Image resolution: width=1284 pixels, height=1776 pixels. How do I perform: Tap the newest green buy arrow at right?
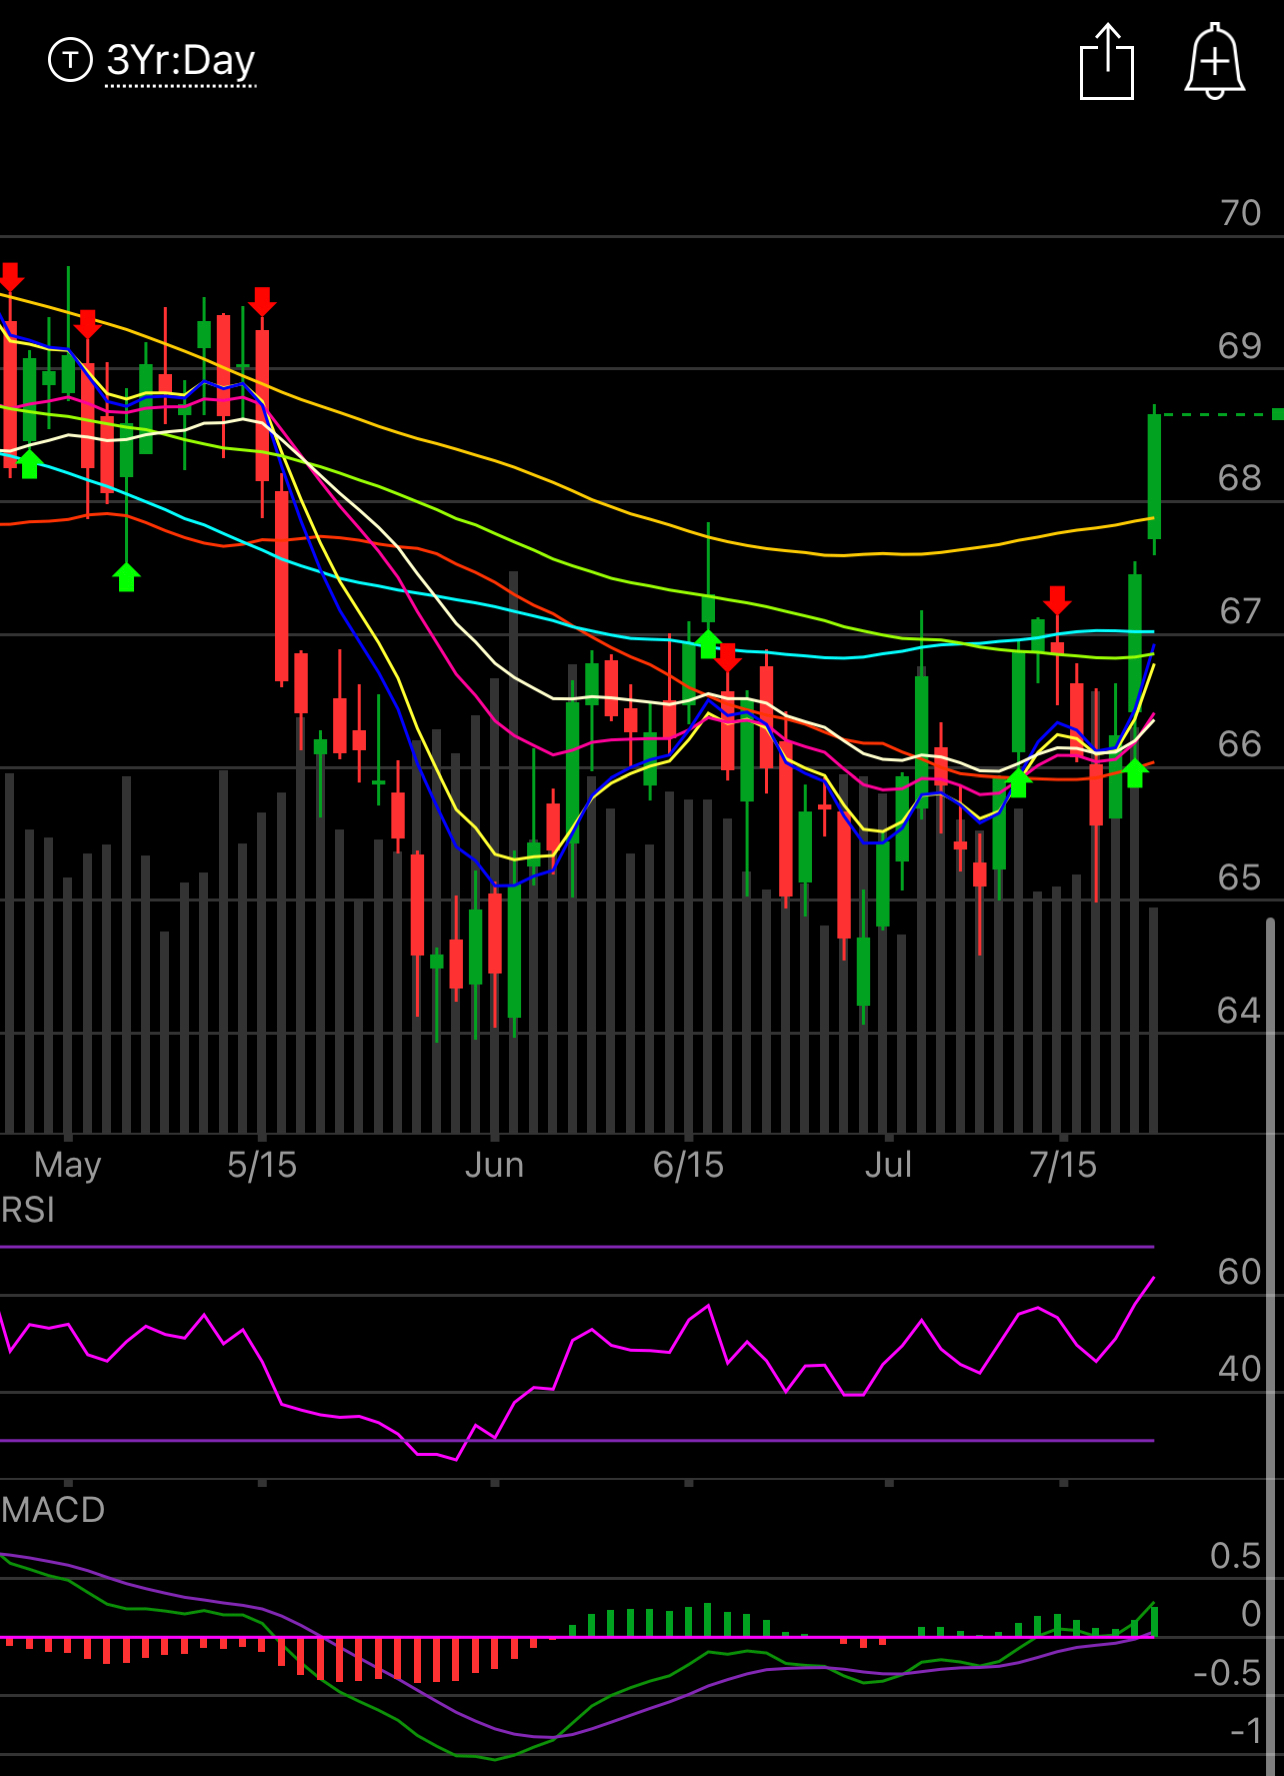(1135, 772)
